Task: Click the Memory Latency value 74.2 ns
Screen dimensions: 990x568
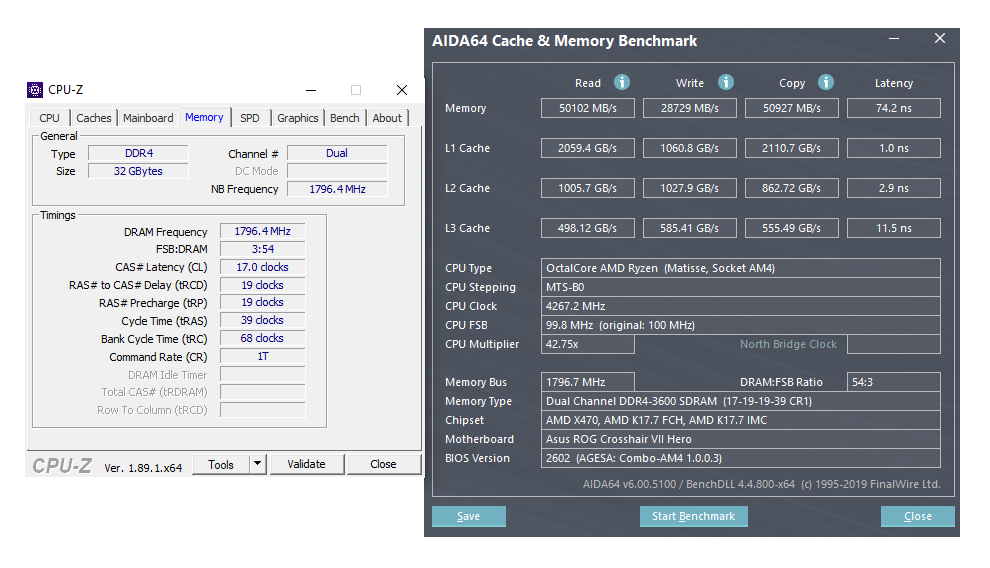Action: pos(893,108)
